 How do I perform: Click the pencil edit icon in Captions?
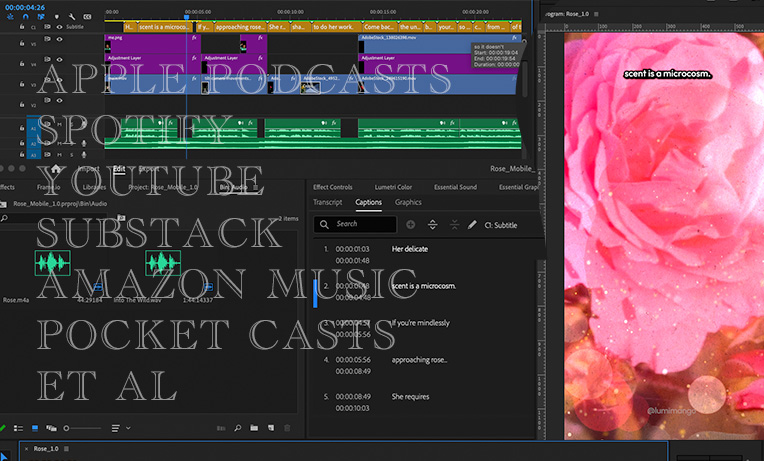coord(472,225)
